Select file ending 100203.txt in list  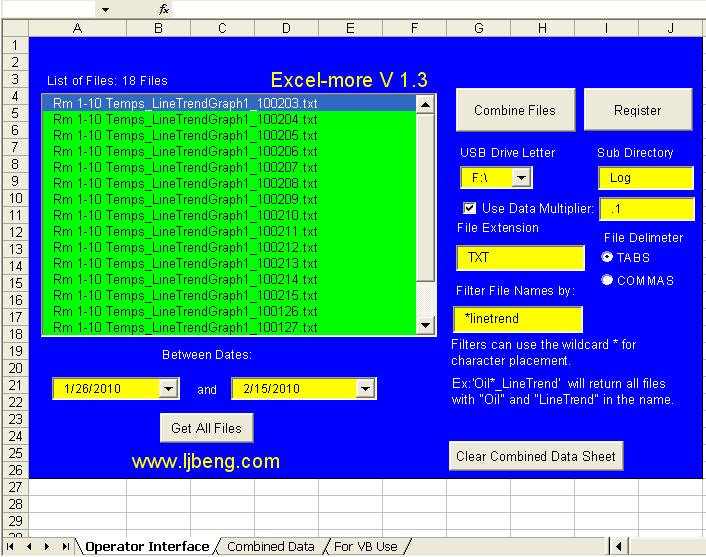229,103
